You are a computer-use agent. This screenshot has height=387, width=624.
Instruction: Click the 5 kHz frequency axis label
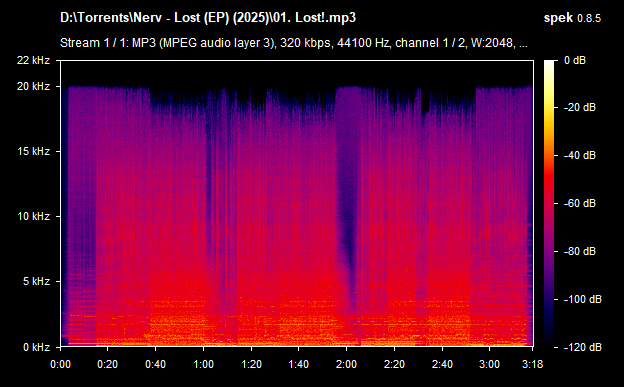point(36,281)
